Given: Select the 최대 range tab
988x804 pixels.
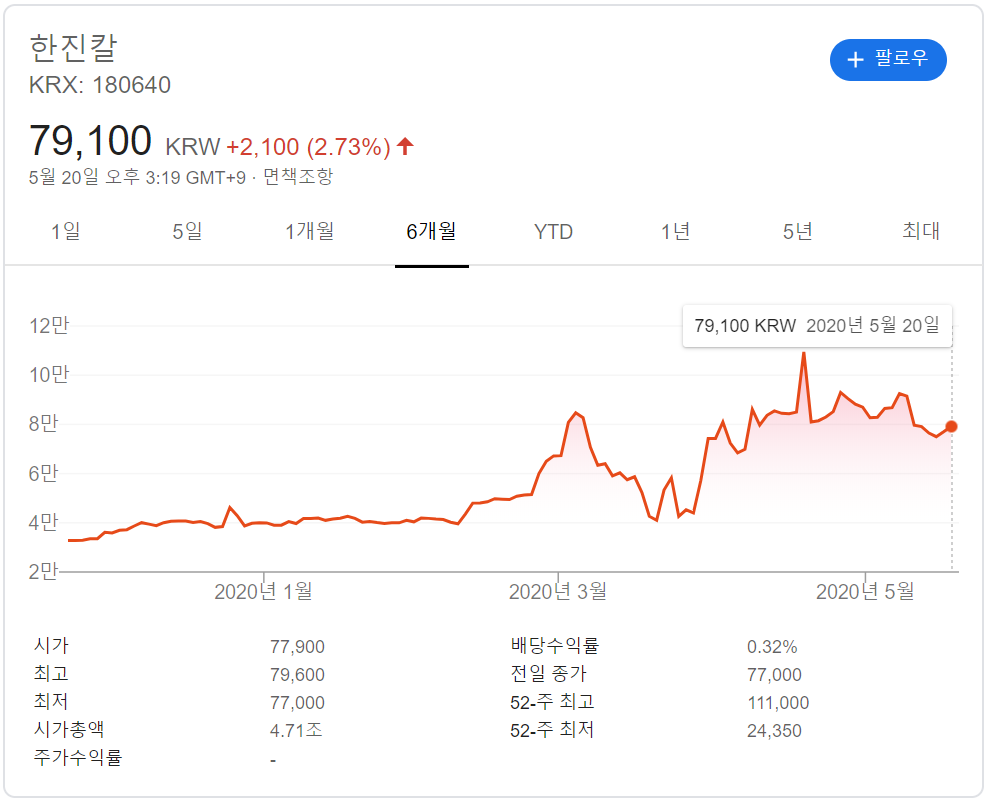Looking at the screenshot, I should [x=921, y=231].
